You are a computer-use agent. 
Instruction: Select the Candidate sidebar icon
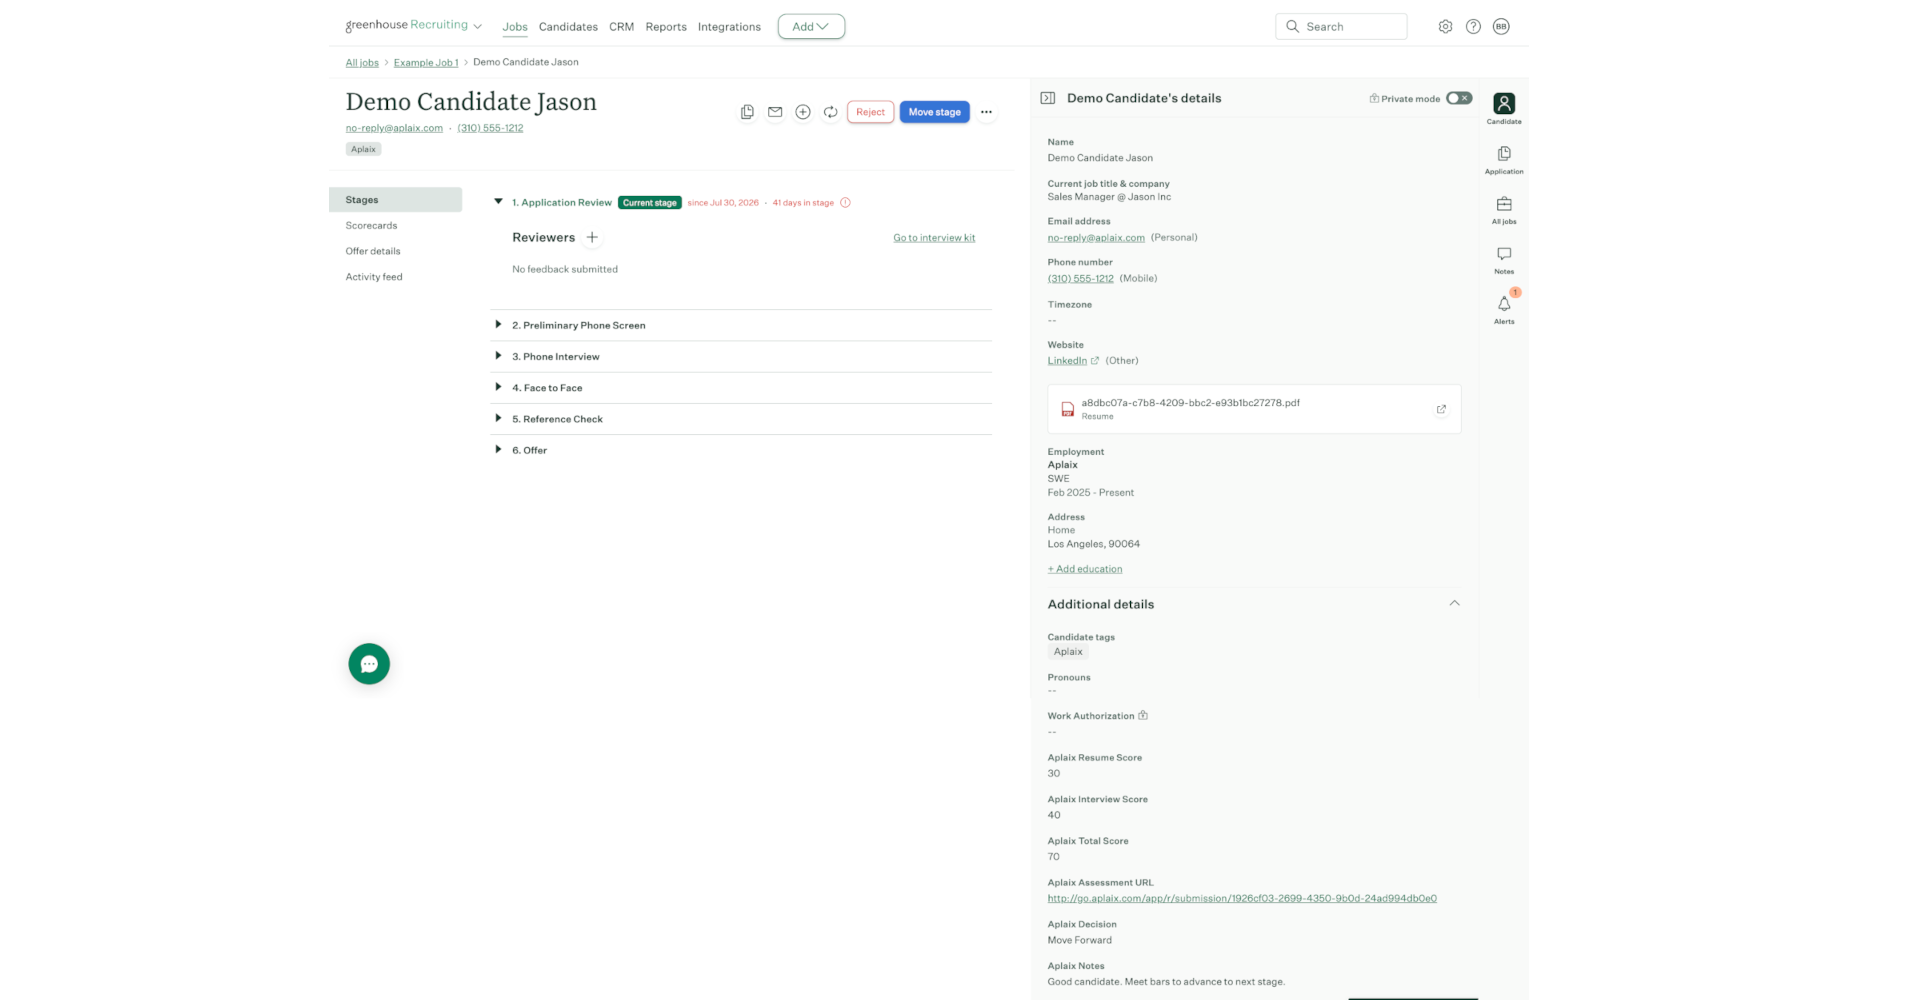[x=1504, y=108]
